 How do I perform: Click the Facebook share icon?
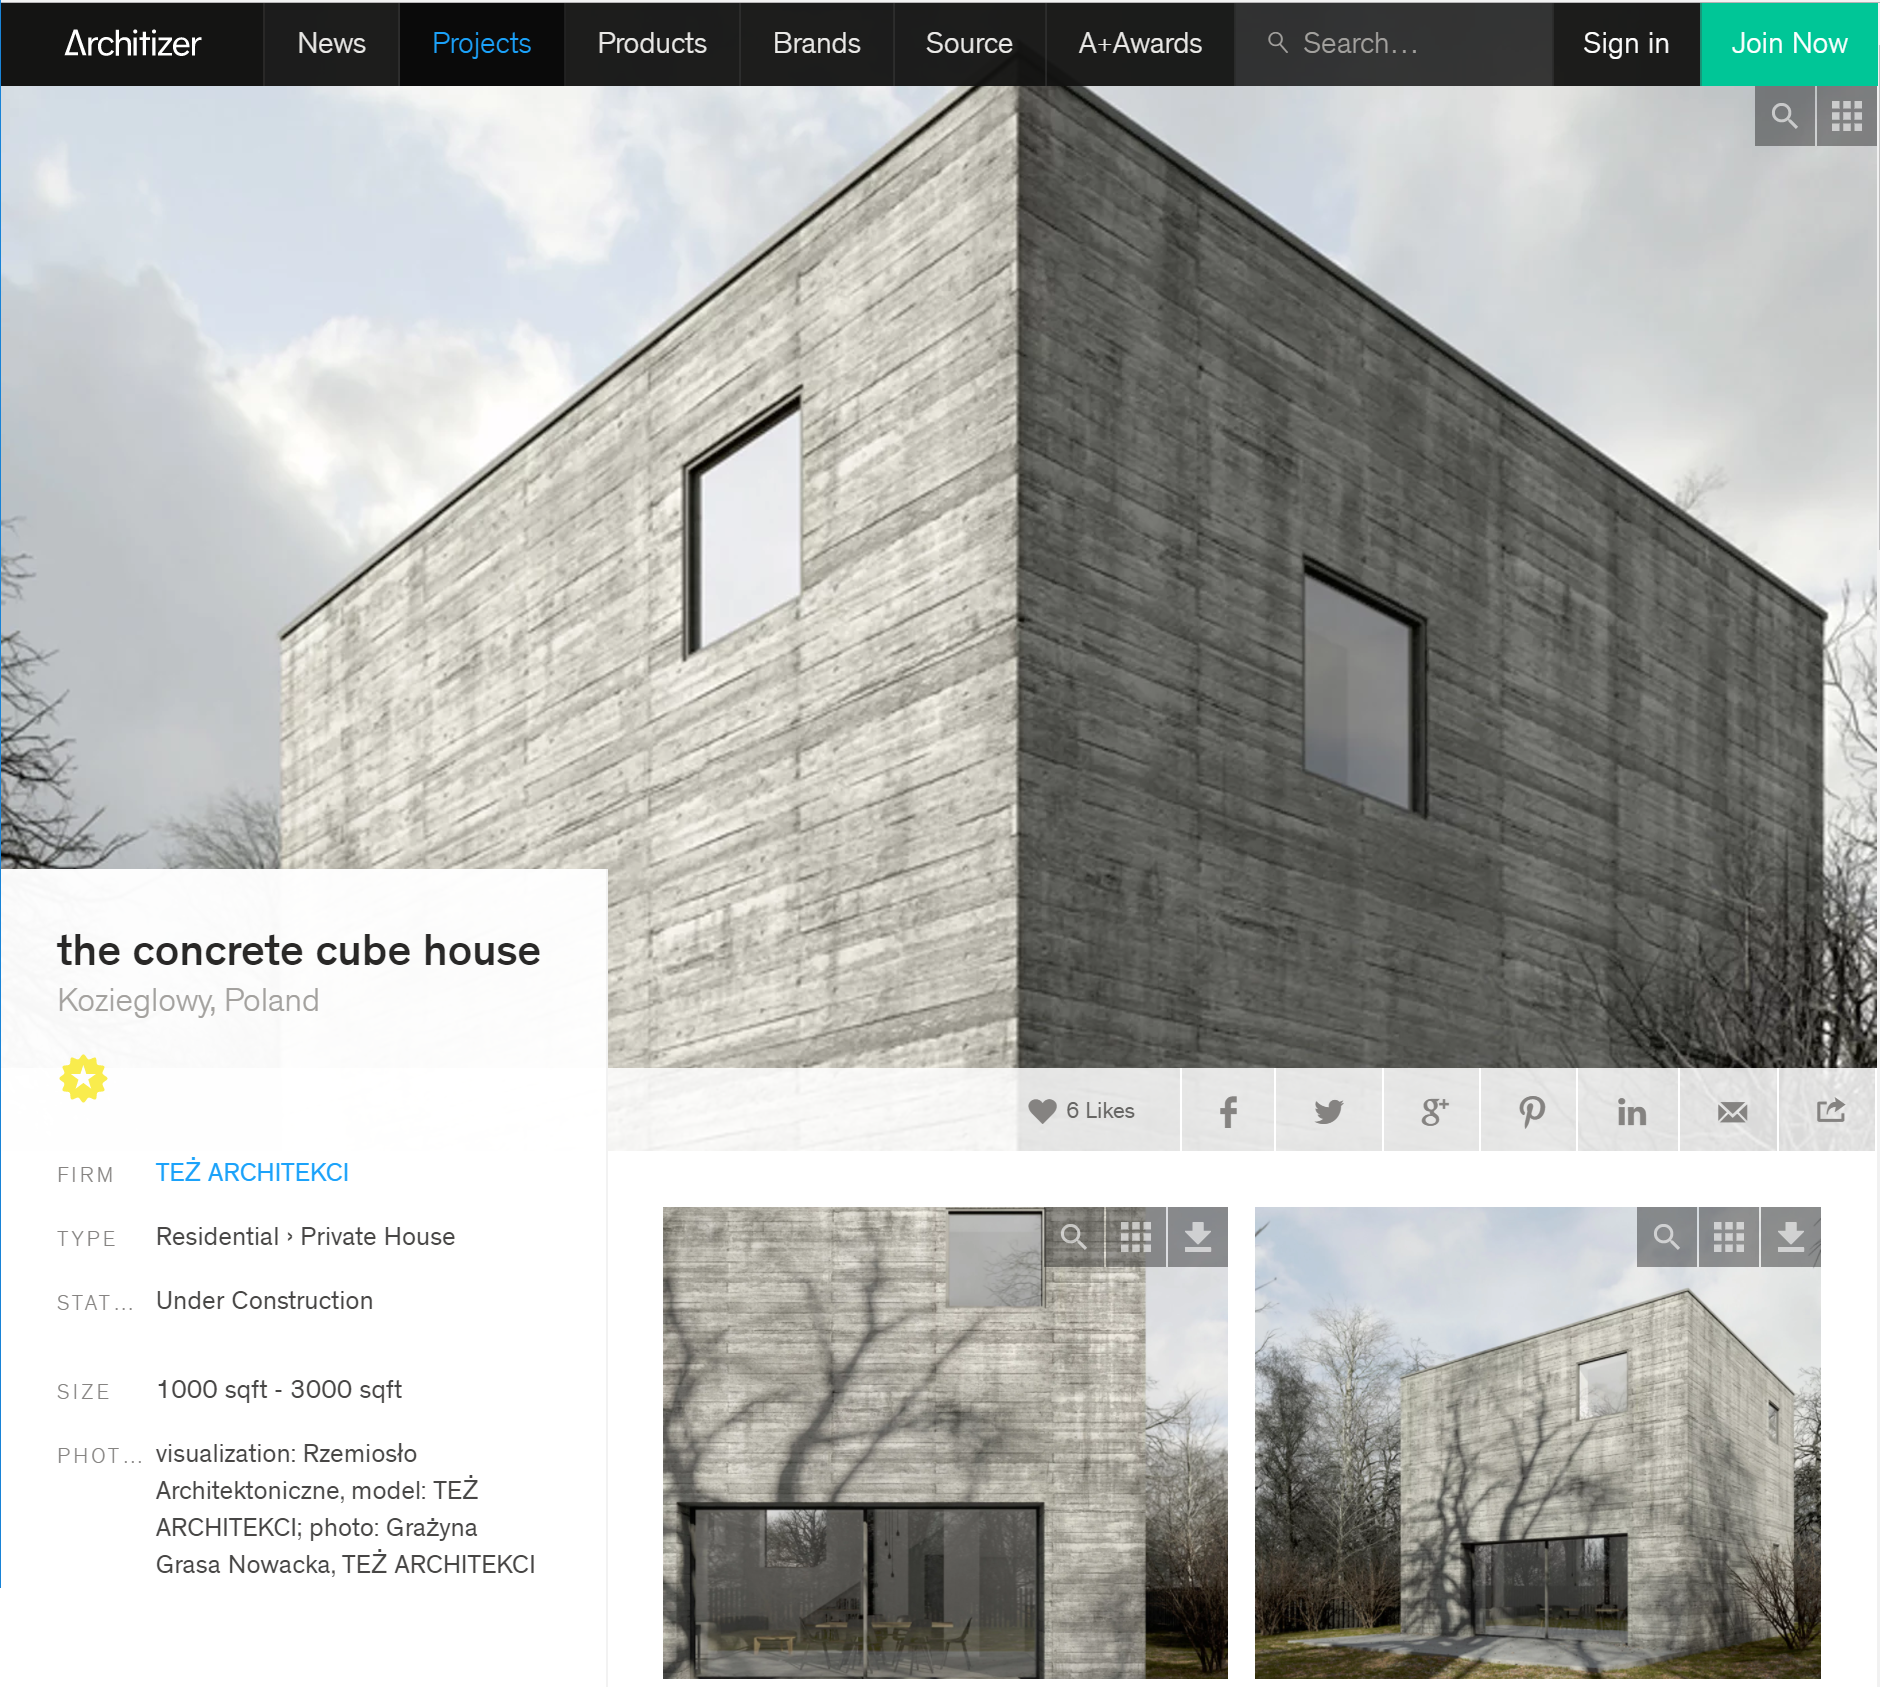pyautogui.click(x=1228, y=1111)
